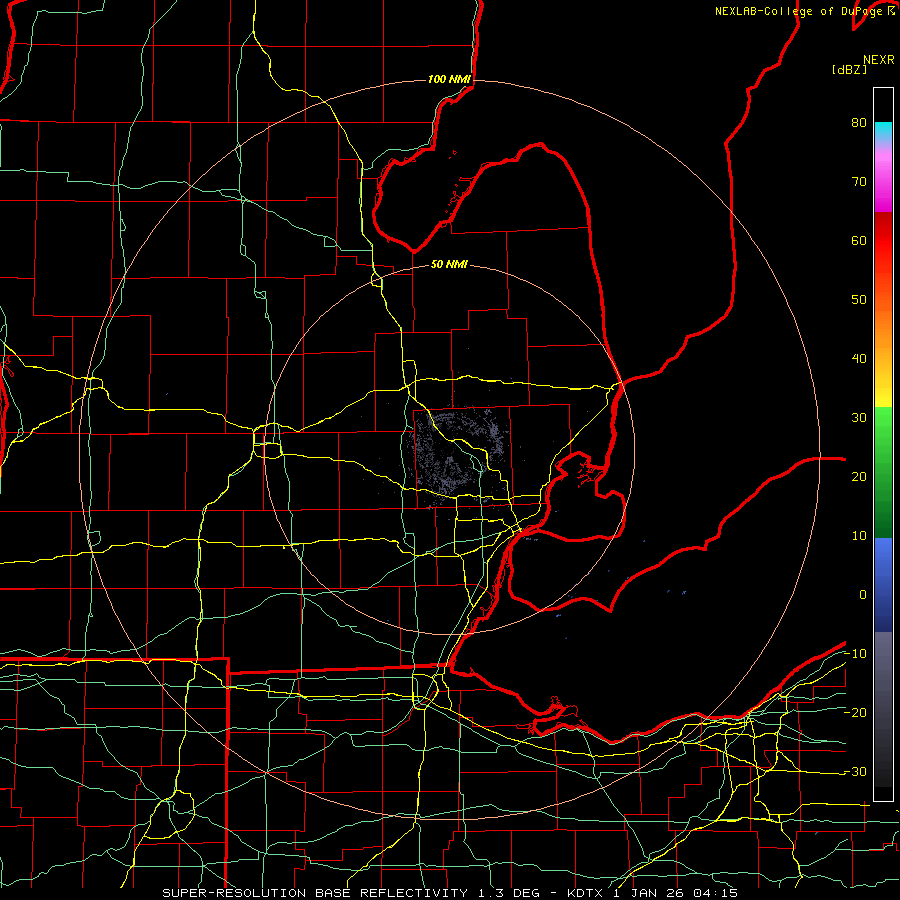Click the 100 NMI range ring label
Image resolution: width=900 pixels, height=900 pixels.
point(449,79)
